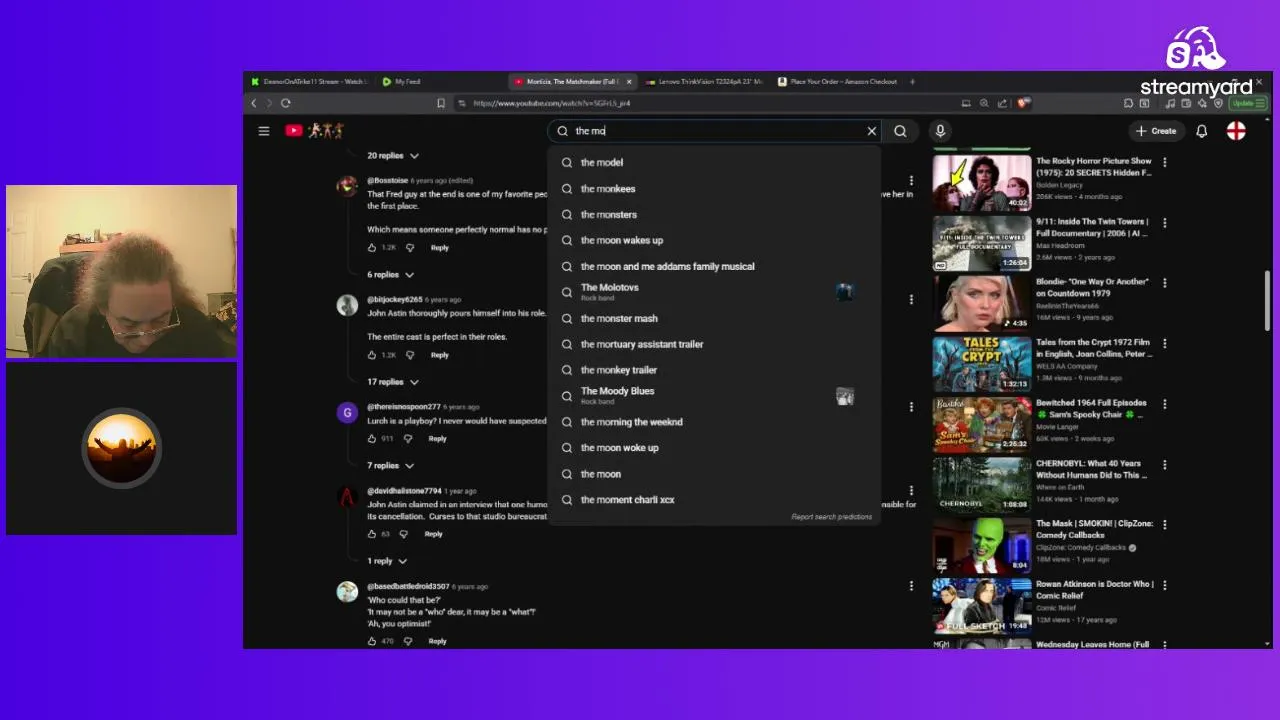This screenshot has height=720, width=1280.
Task: Submit search with magnifier button
Action: (x=900, y=131)
